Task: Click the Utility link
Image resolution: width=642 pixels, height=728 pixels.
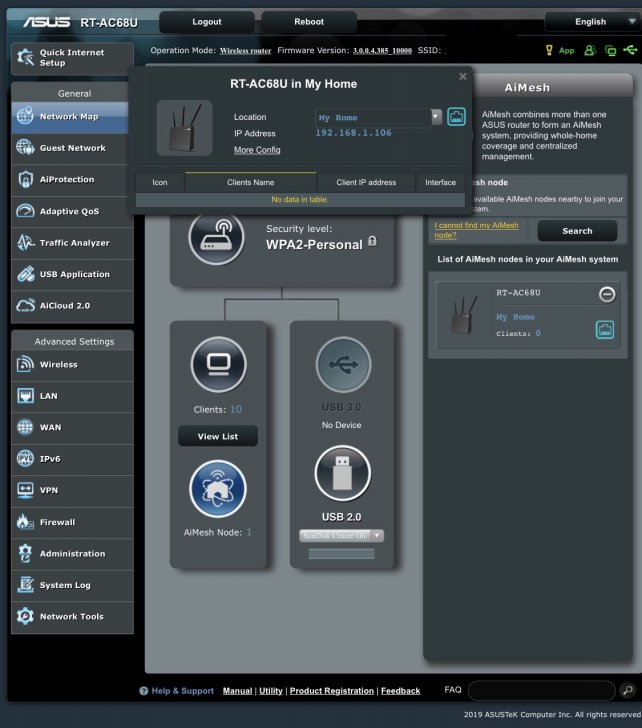Action: point(271,691)
